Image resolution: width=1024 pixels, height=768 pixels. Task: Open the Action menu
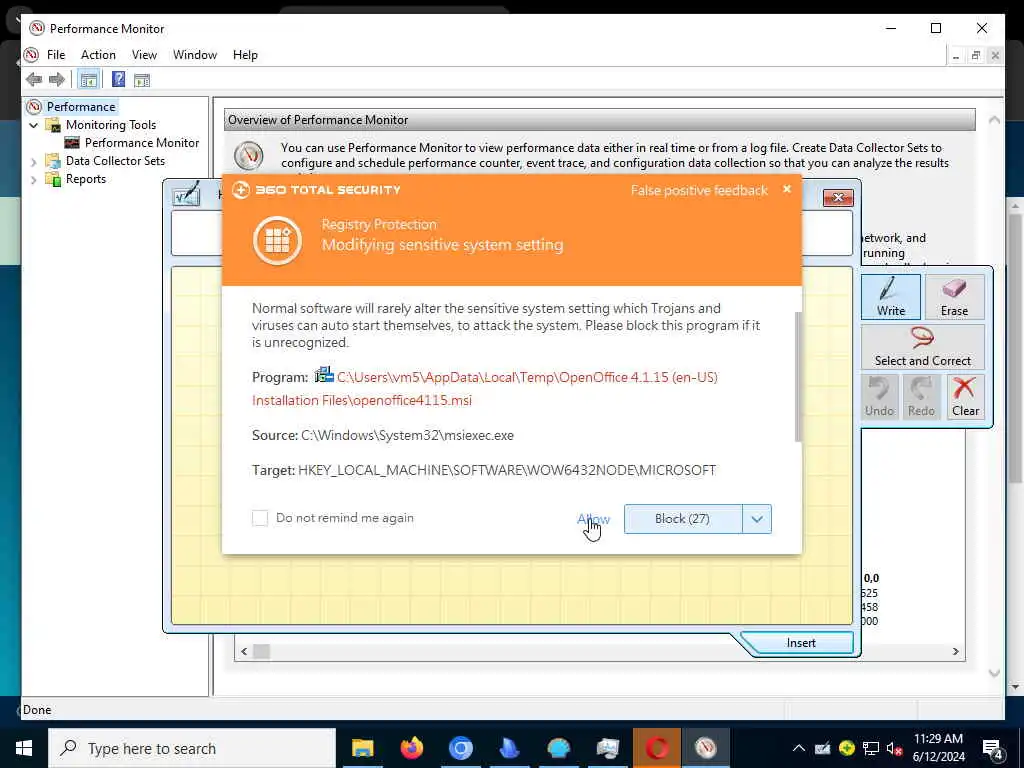(x=98, y=55)
